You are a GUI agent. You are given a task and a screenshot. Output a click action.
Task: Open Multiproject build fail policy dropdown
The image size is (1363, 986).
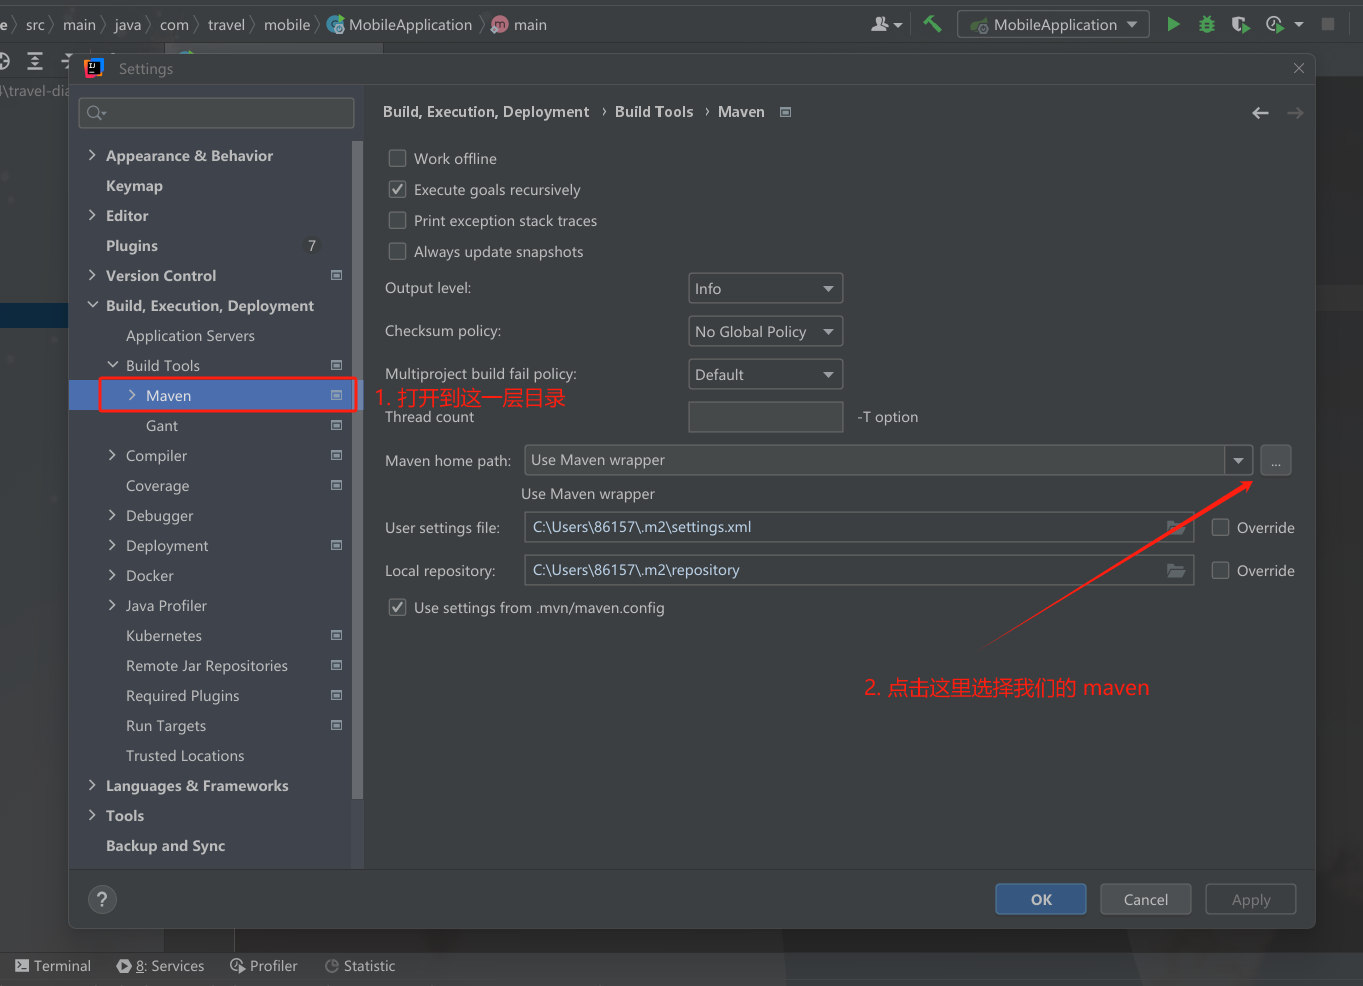[x=765, y=374]
